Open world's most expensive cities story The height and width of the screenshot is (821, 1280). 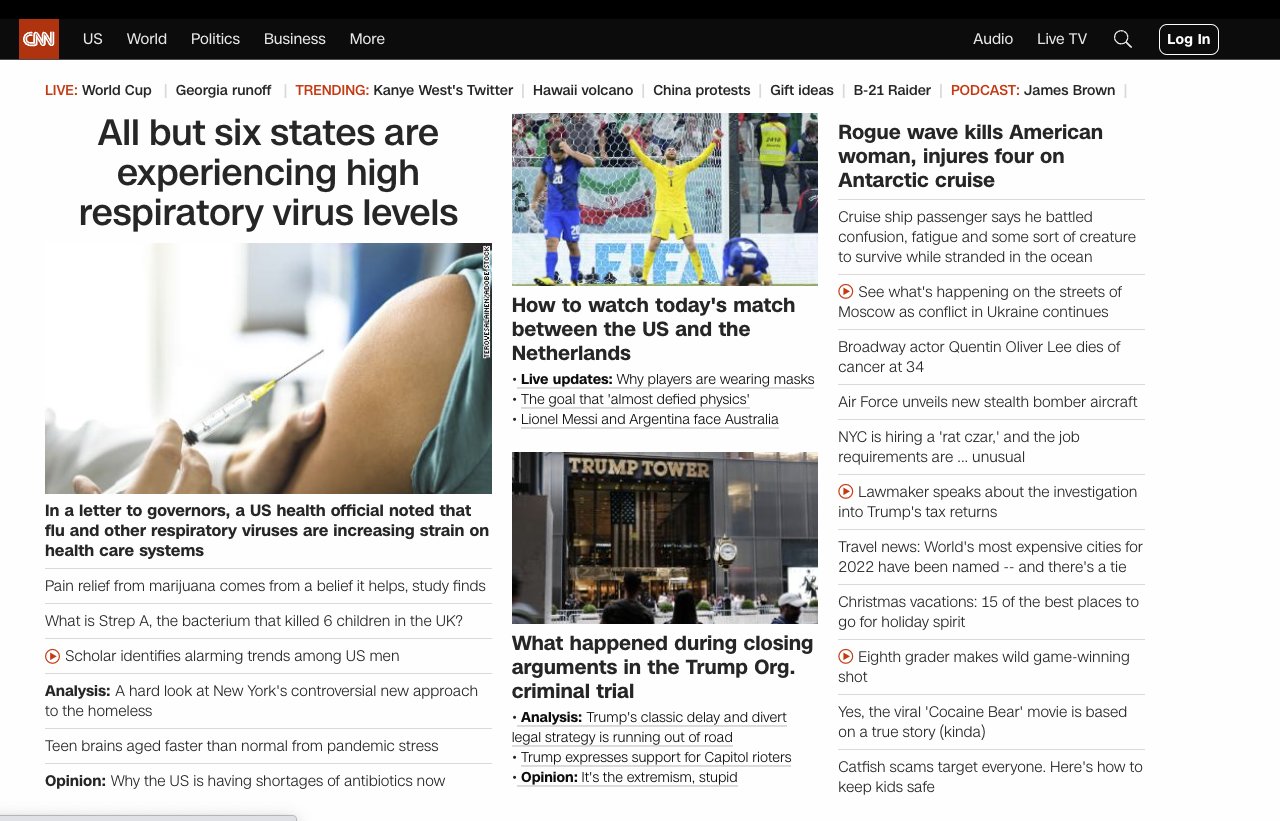point(990,557)
